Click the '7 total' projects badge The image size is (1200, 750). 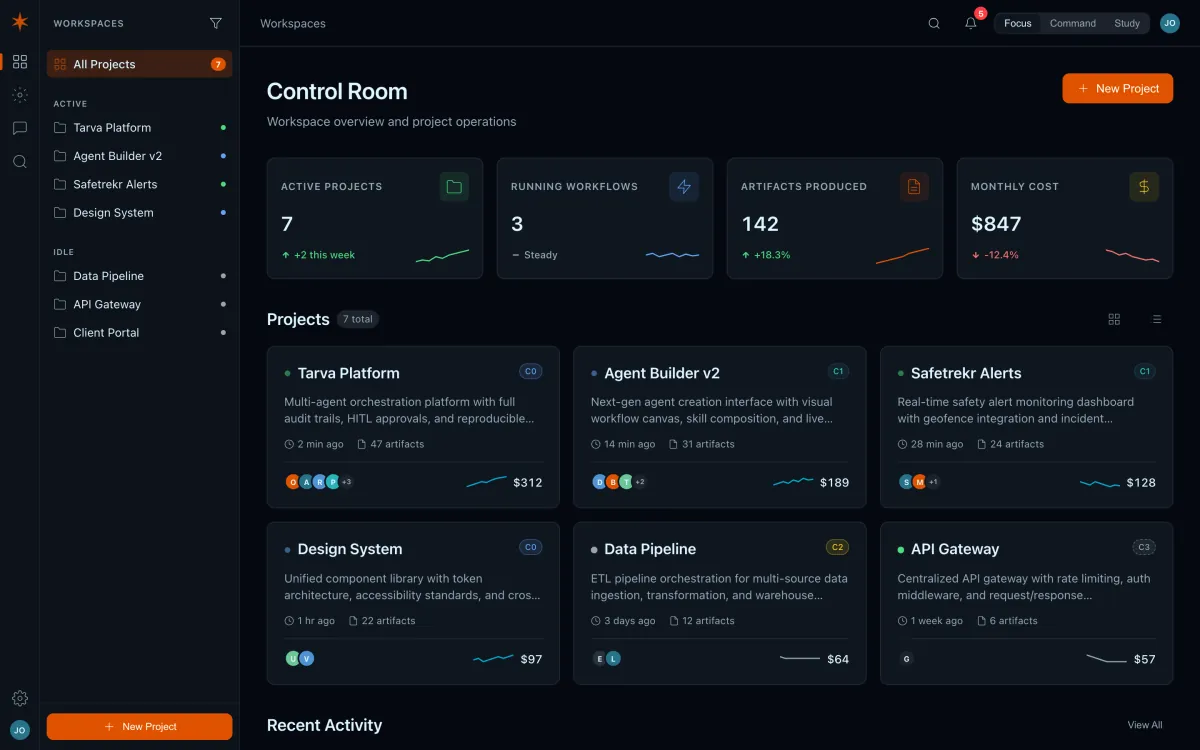pyautogui.click(x=357, y=319)
